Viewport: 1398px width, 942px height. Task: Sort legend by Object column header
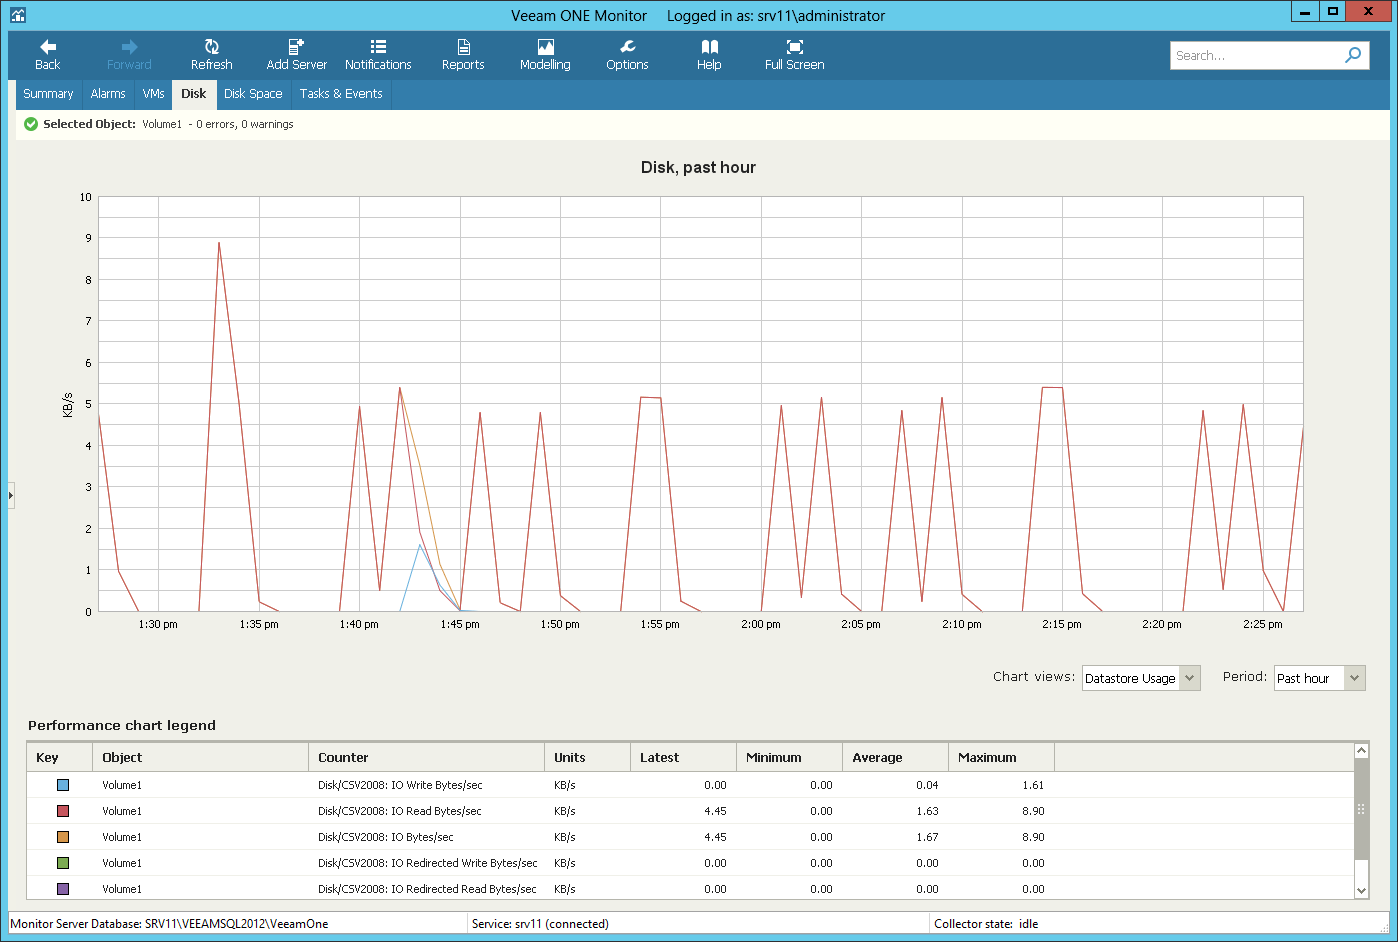(200, 757)
